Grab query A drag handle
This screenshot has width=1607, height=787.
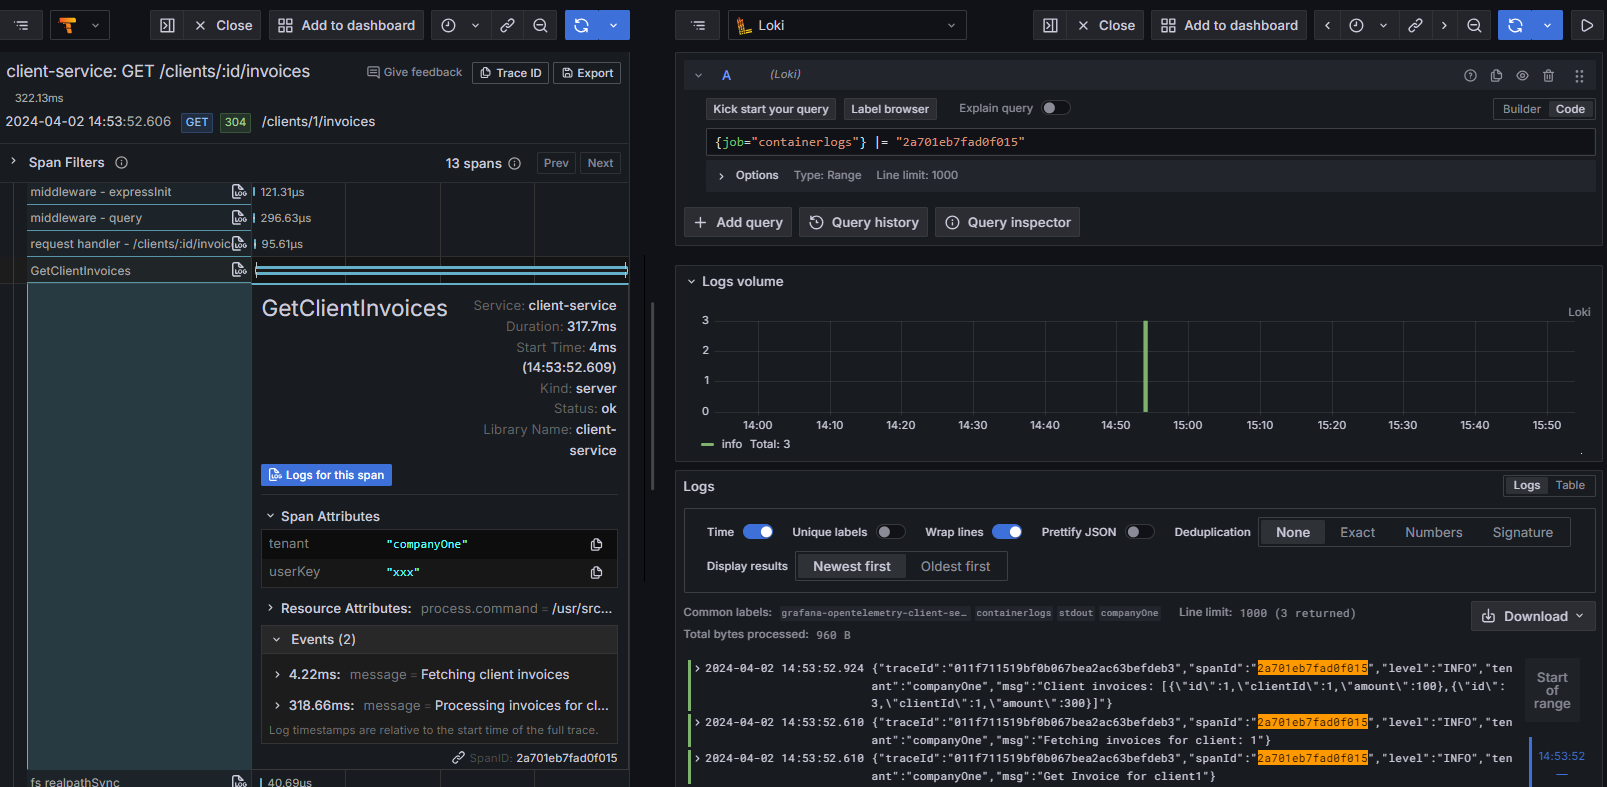click(1579, 75)
